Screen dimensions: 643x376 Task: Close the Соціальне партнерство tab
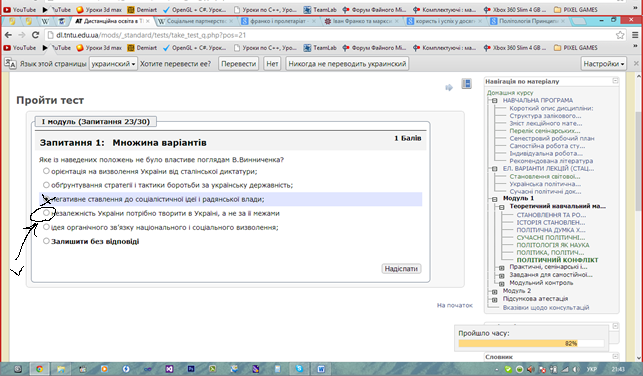pyautogui.click(x=231, y=21)
